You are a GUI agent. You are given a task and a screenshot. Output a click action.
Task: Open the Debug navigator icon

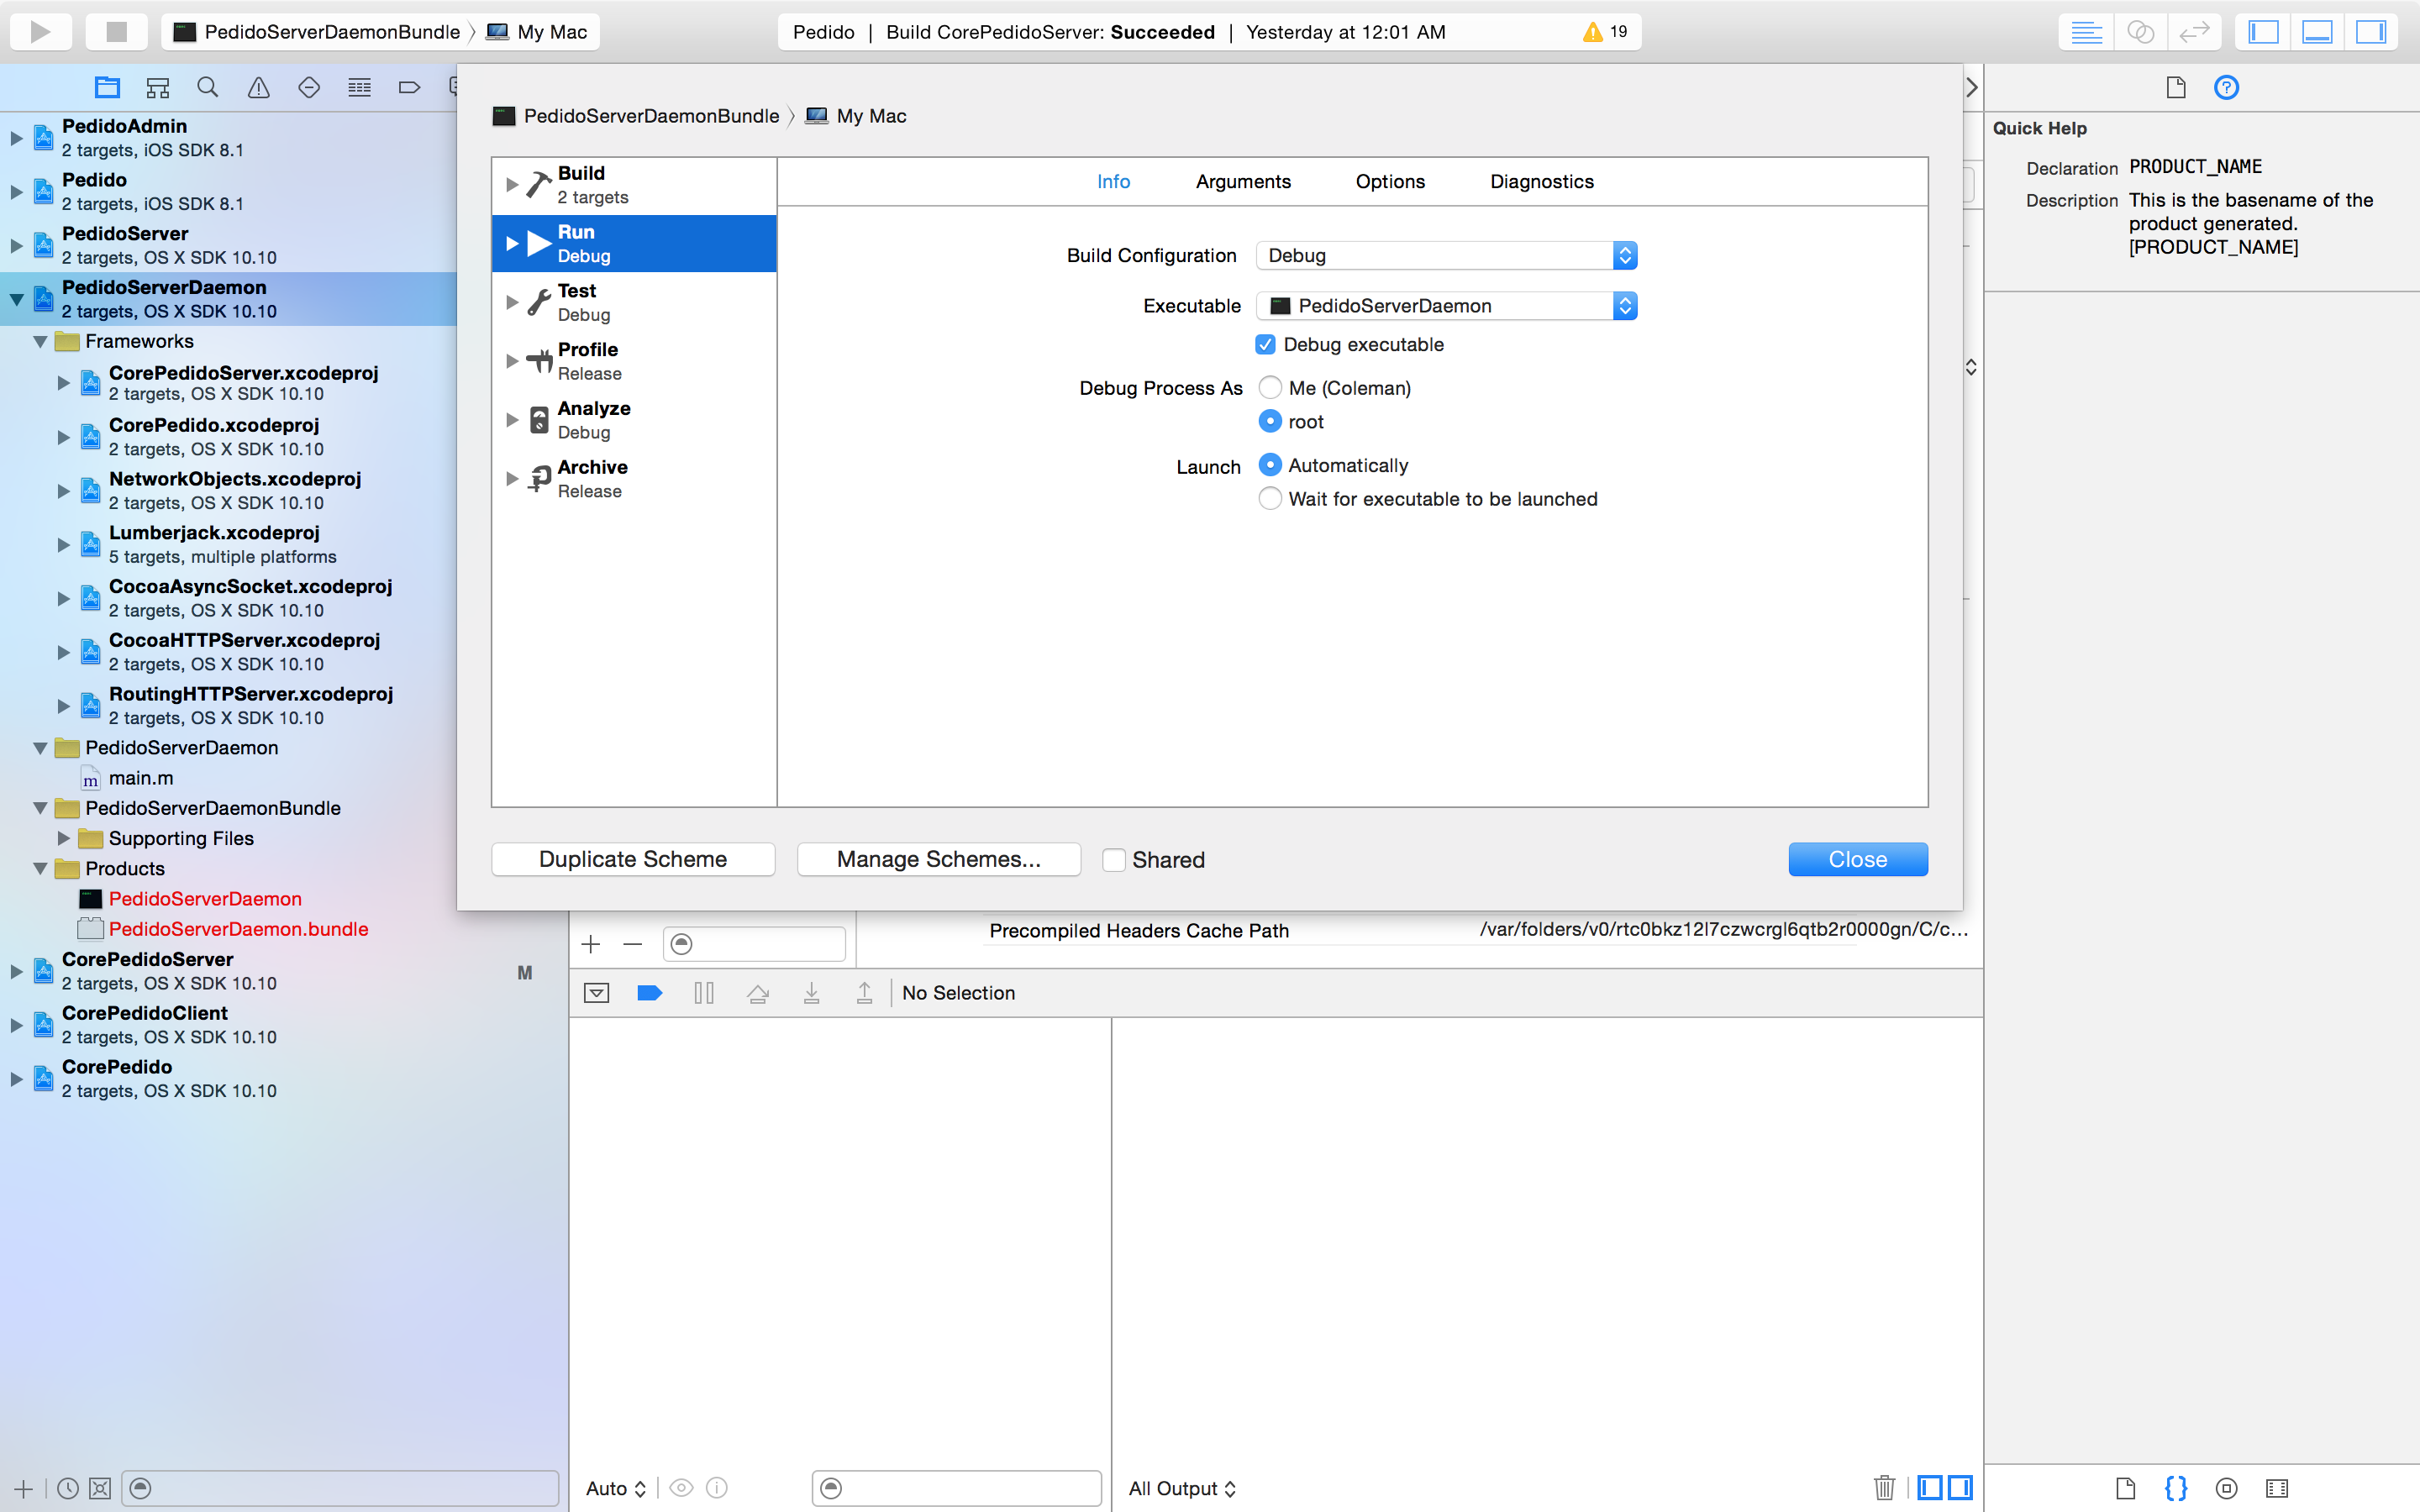360,88
